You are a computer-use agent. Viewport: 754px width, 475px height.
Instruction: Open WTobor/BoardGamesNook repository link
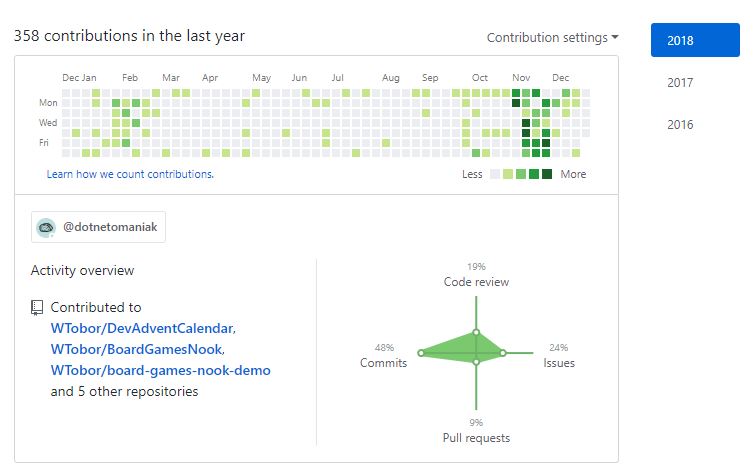click(x=137, y=349)
